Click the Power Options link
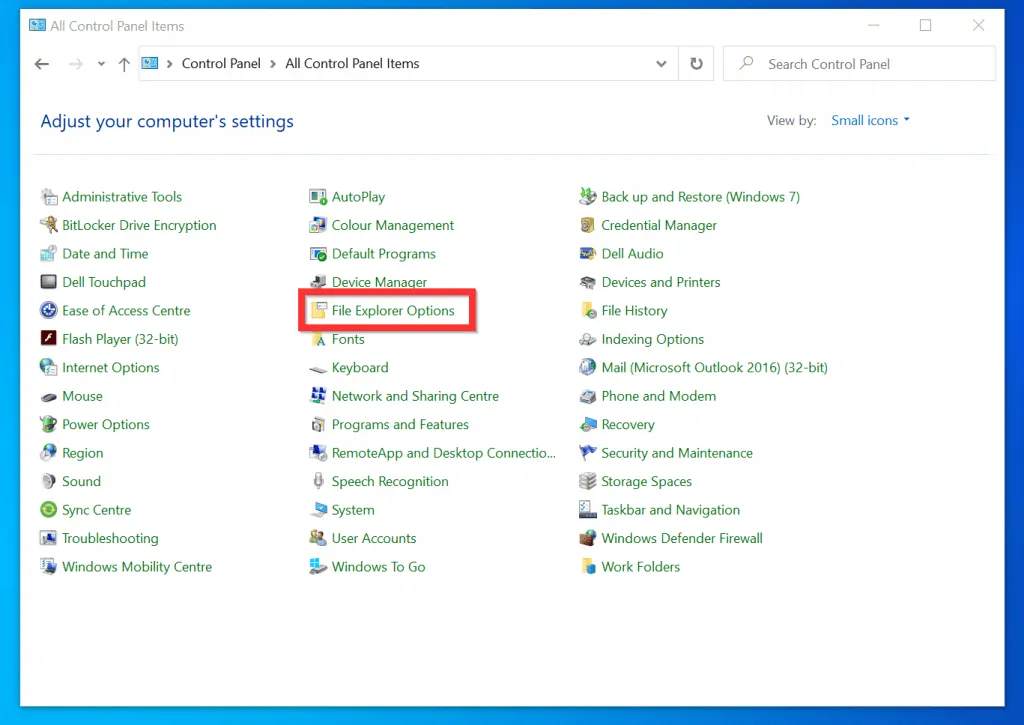This screenshot has height=725, width=1024. (x=106, y=424)
